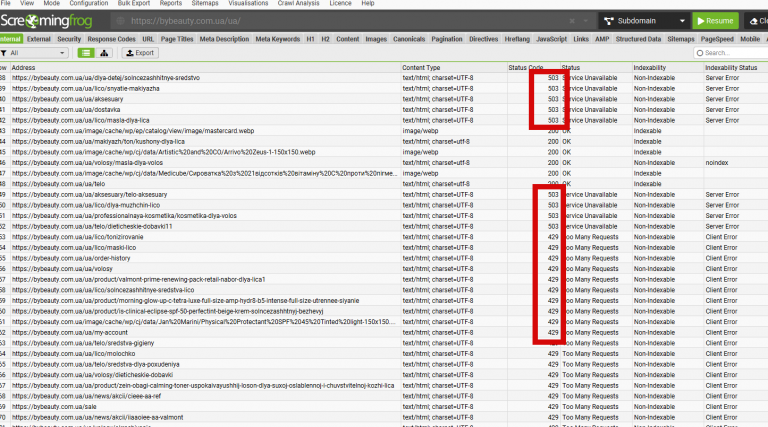768x427 pixels.
Task: Focus the Search input field
Action: [732, 53]
